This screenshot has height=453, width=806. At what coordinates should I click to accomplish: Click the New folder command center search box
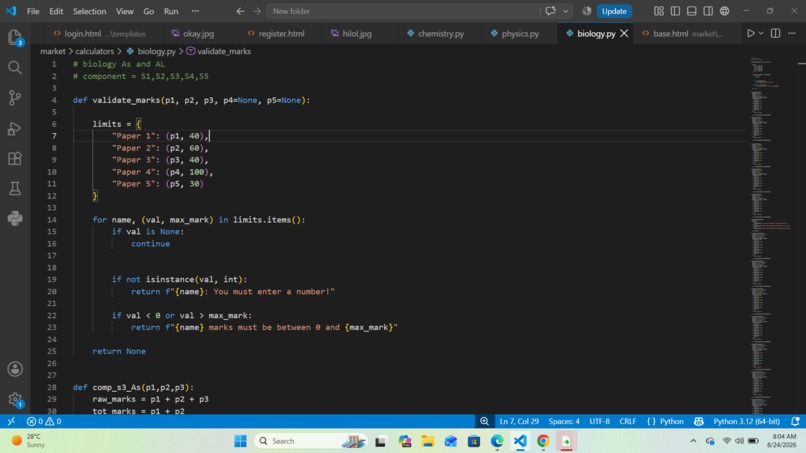(x=404, y=11)
